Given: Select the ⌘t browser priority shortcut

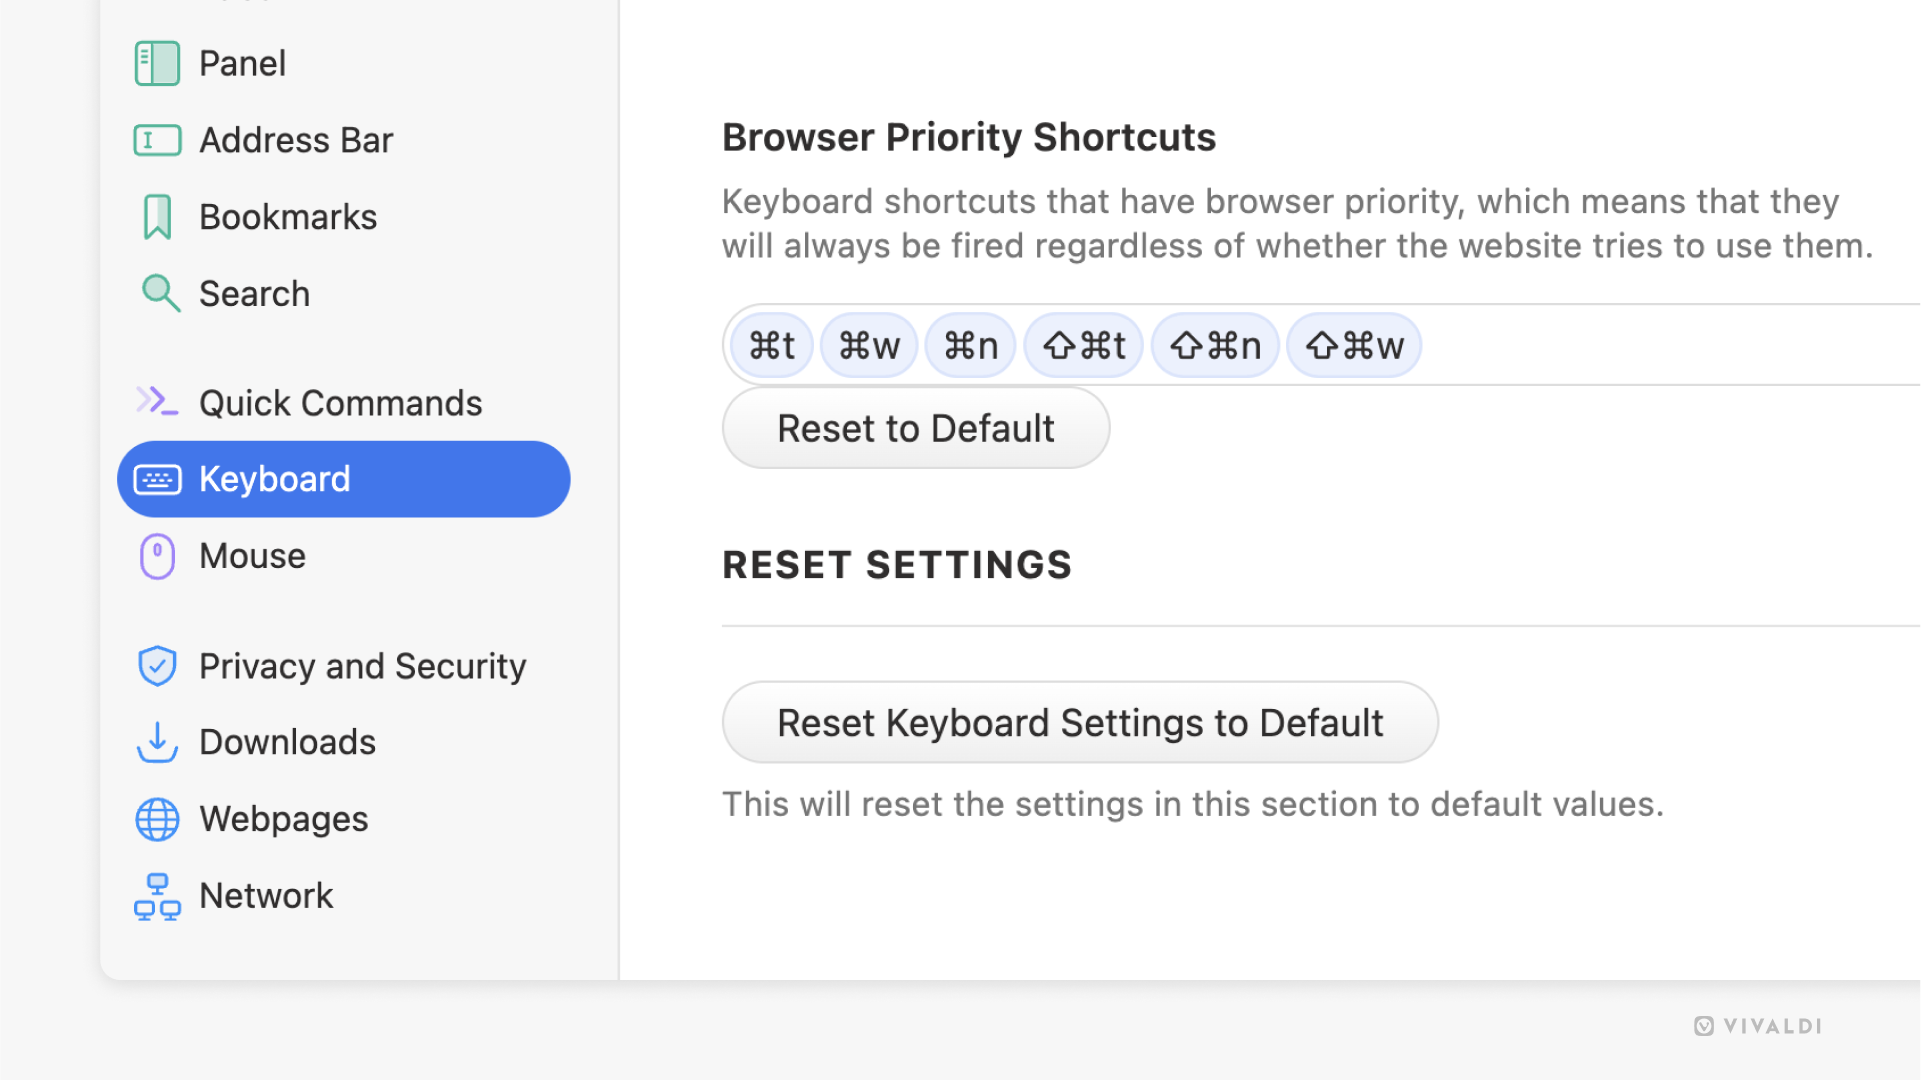Looking at the screenshot, I should point(771,345).
